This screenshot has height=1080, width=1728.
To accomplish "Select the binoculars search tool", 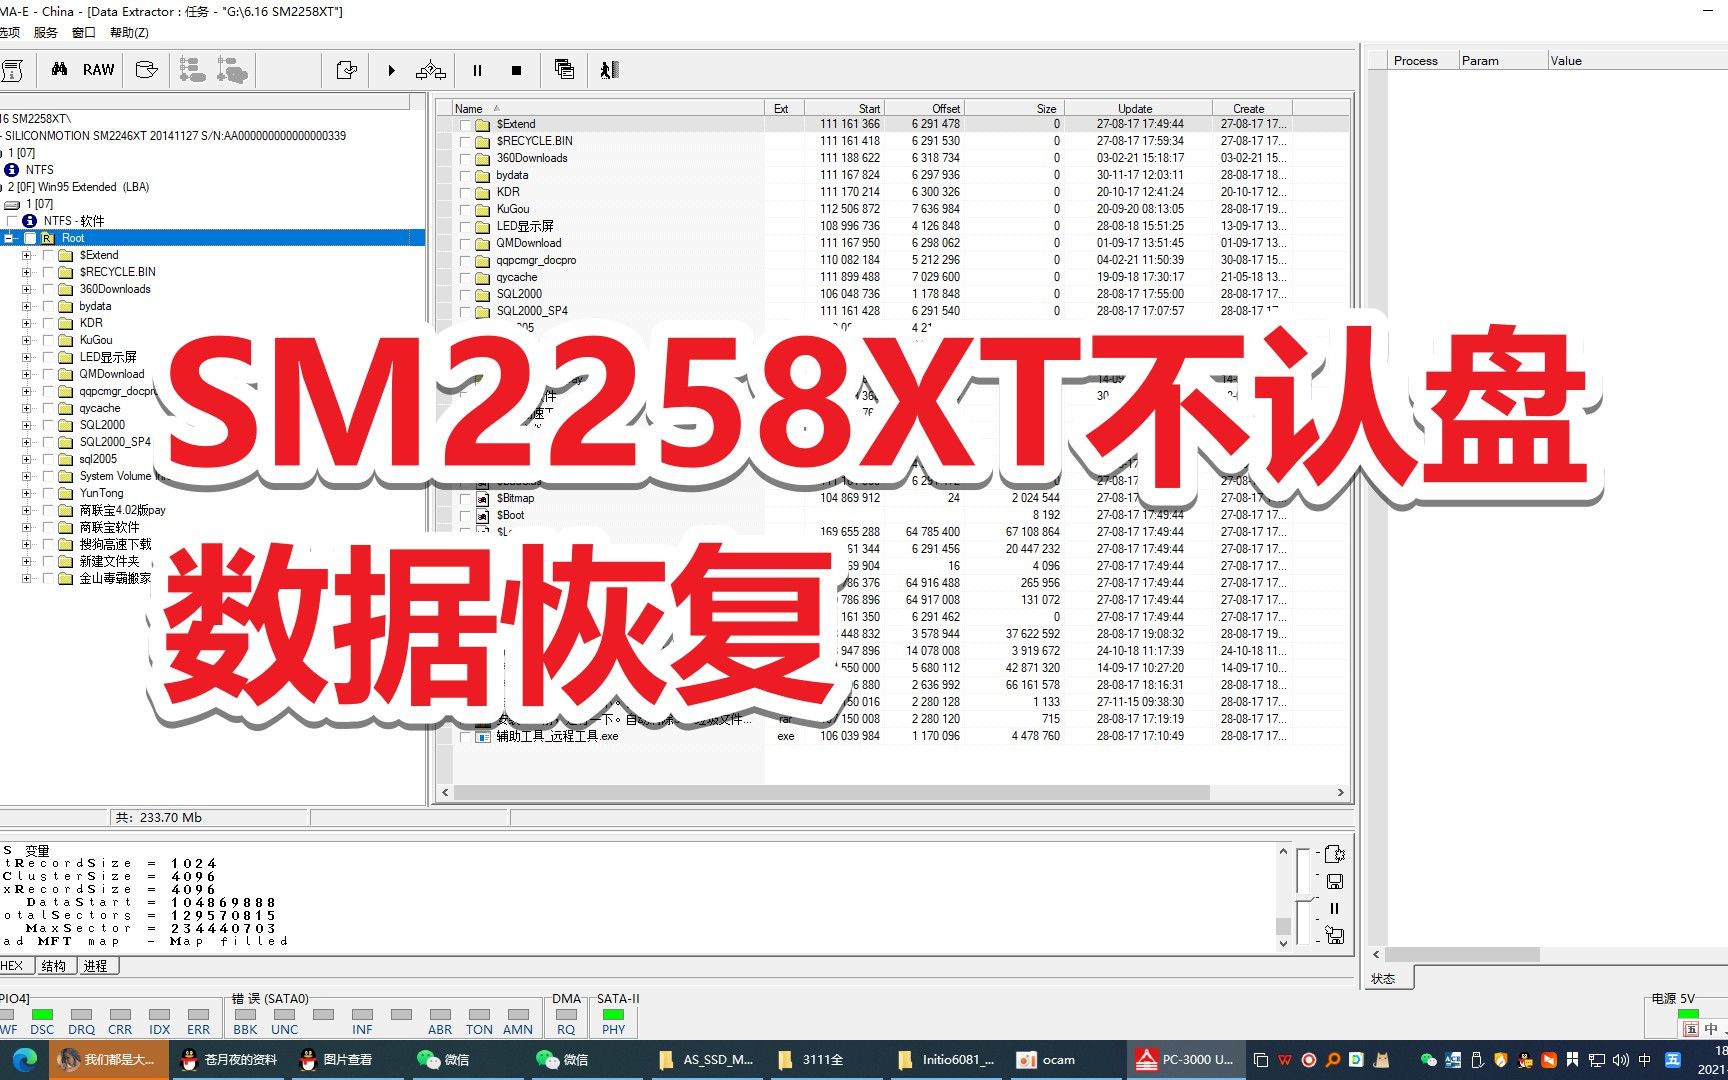I will (58, 69).
